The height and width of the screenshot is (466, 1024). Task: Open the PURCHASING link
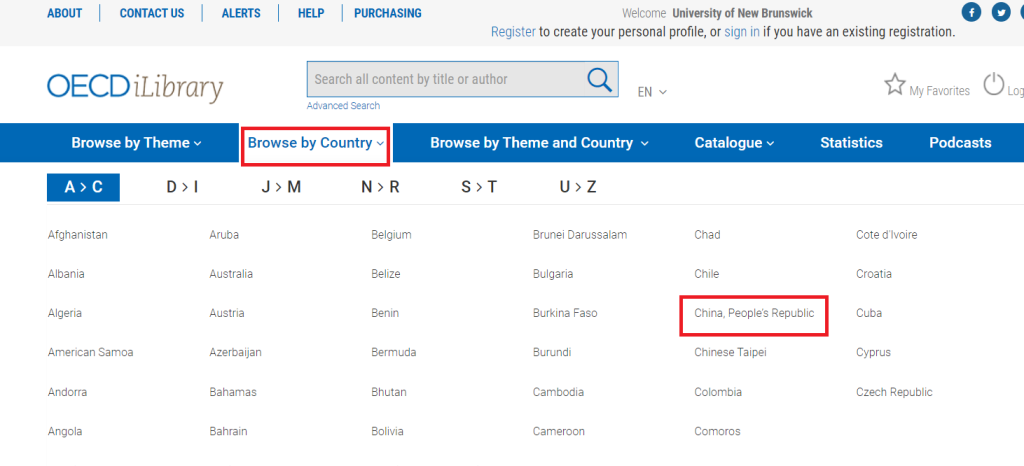[x=388, y=13]
